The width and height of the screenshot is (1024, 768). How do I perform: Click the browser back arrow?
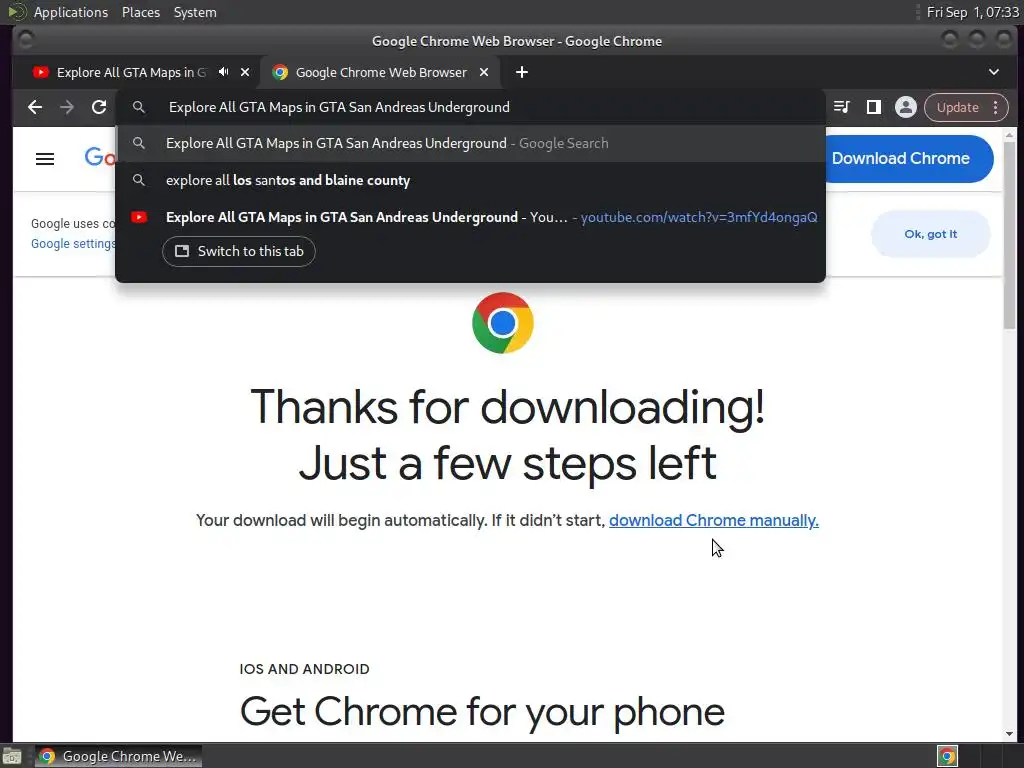point(35,107)
